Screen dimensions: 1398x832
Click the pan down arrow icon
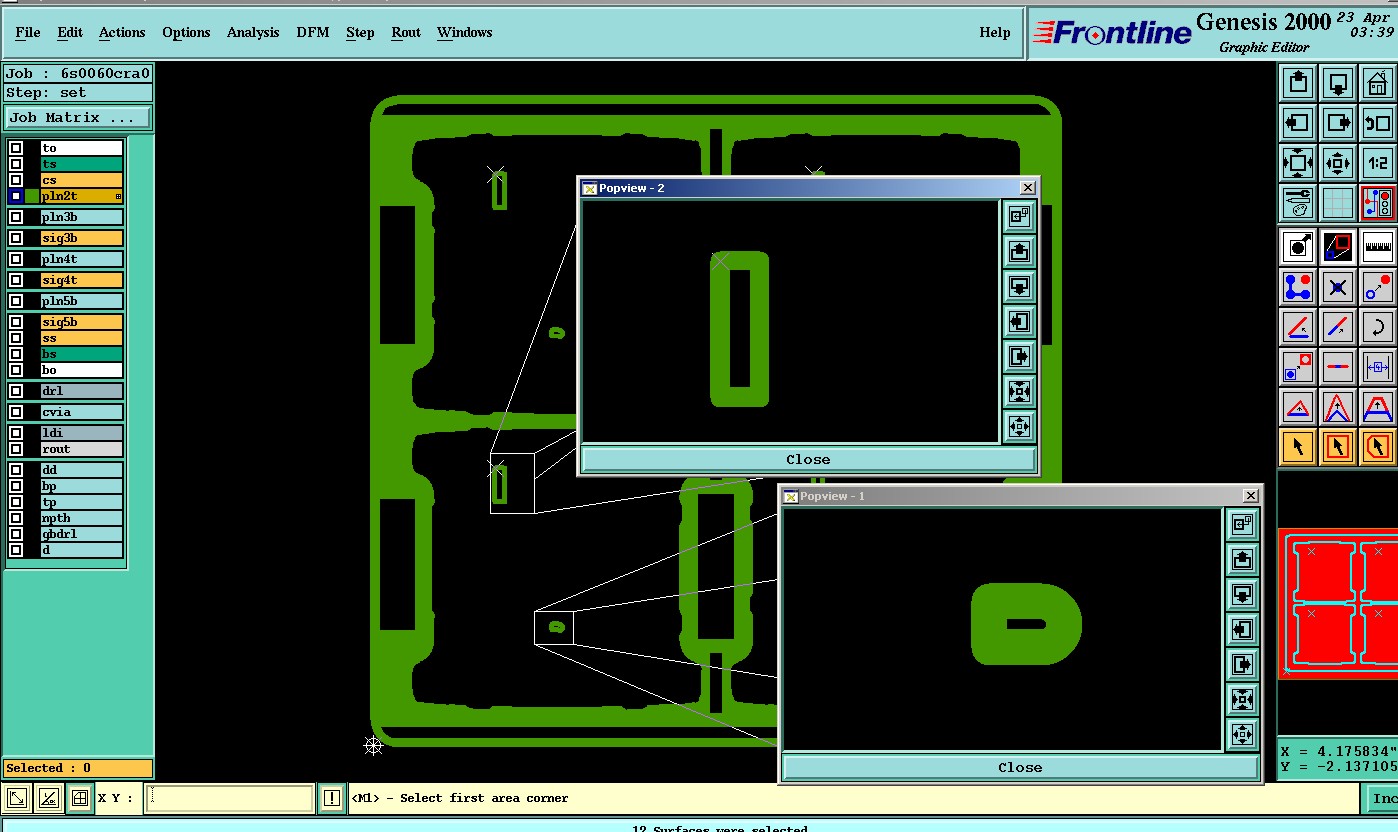(x=1338, y=83)
